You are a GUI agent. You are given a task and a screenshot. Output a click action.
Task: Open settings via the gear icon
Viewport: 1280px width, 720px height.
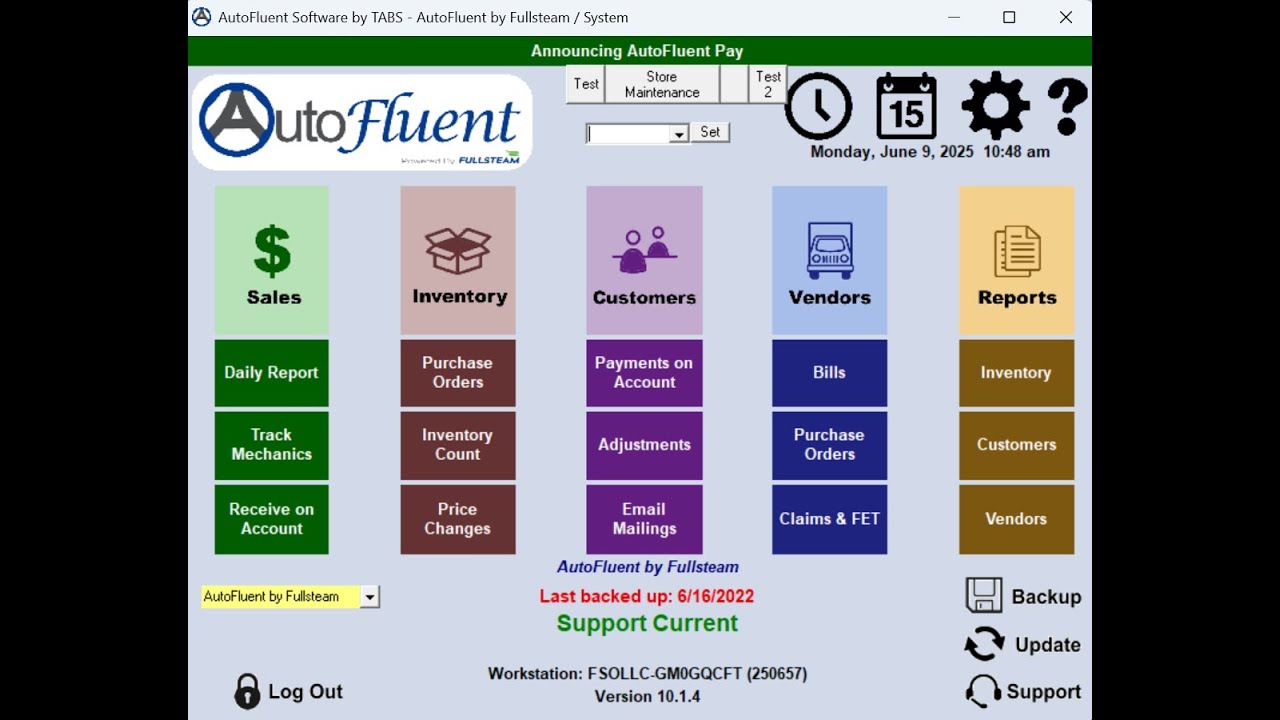[x=995, y=106]
